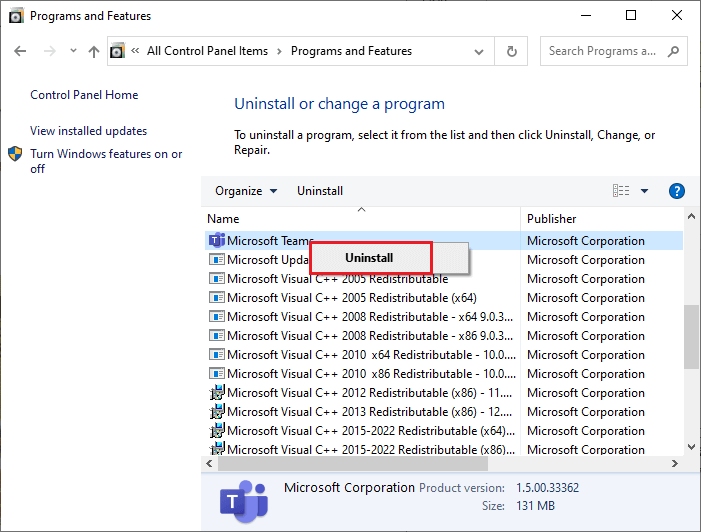This screenshot has width=701, height=532.
Task: Click the horizontal scrollbar left arrow
Action: pos(209,464)
